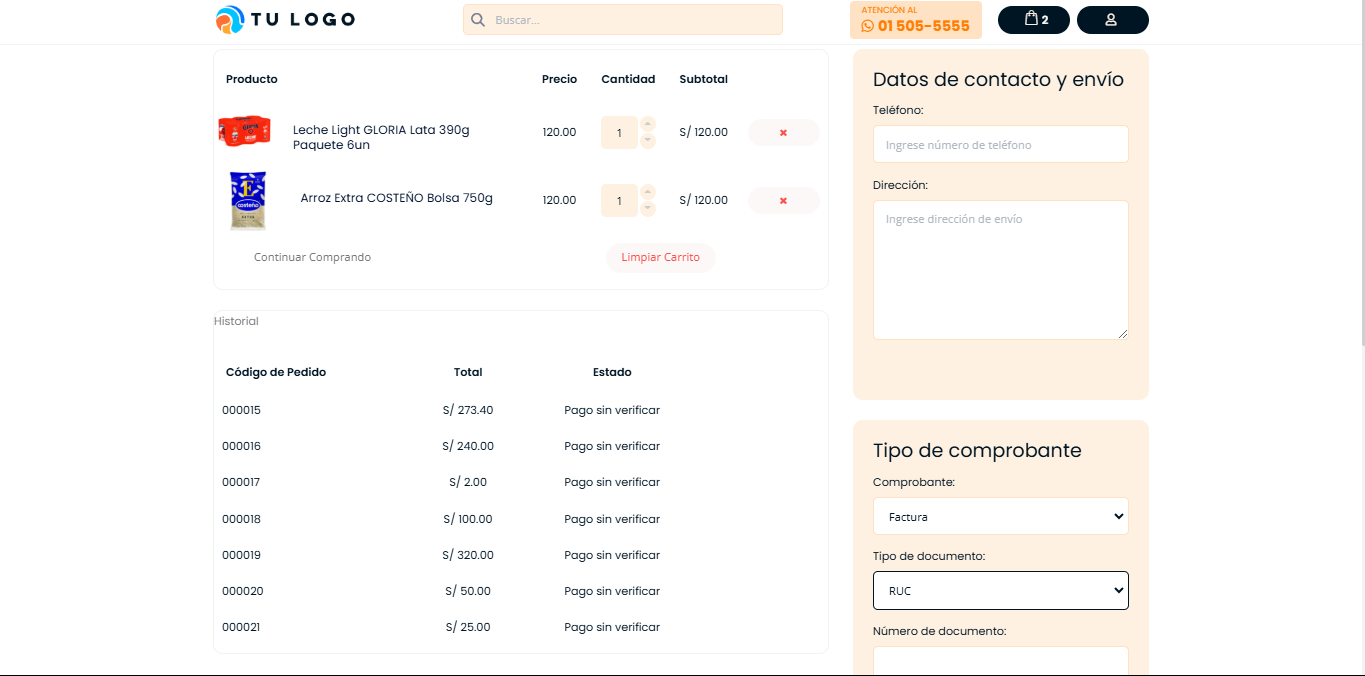
Task: Remove Leche Light GLORIA from cart
Action: tap(783, 132)
